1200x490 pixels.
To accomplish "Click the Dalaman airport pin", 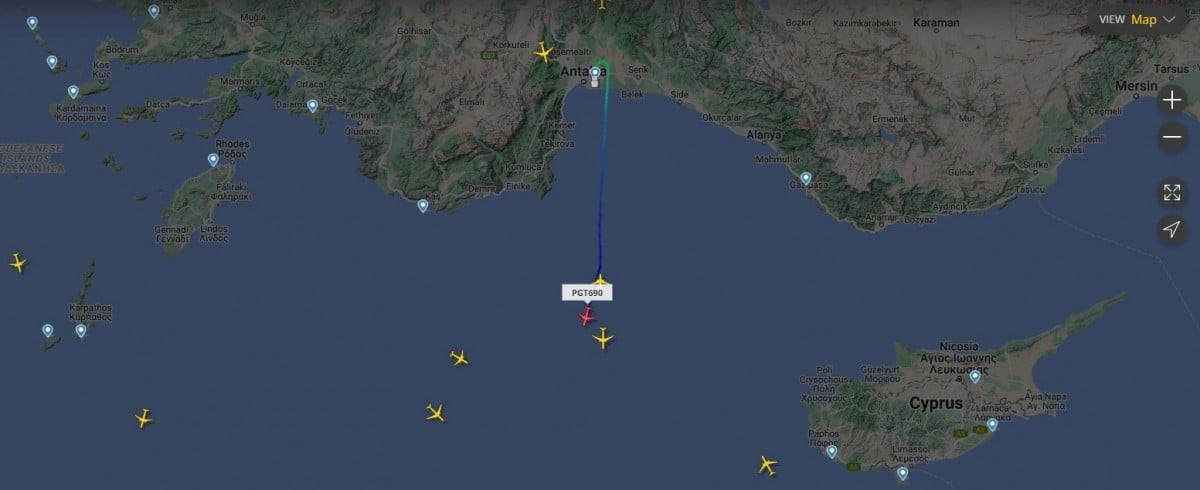I will pos(312,106).
